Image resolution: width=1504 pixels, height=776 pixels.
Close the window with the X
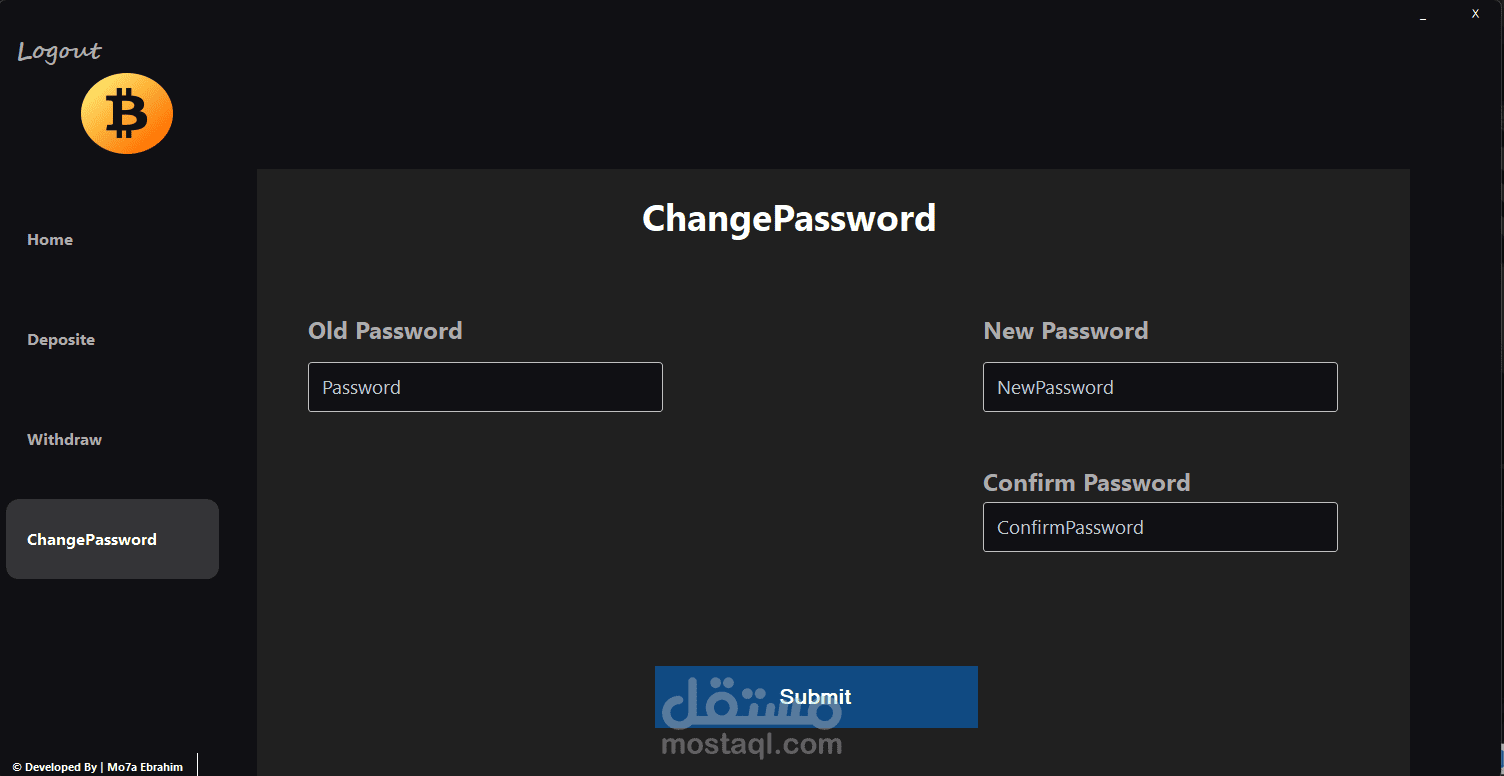pos(1475,14)
